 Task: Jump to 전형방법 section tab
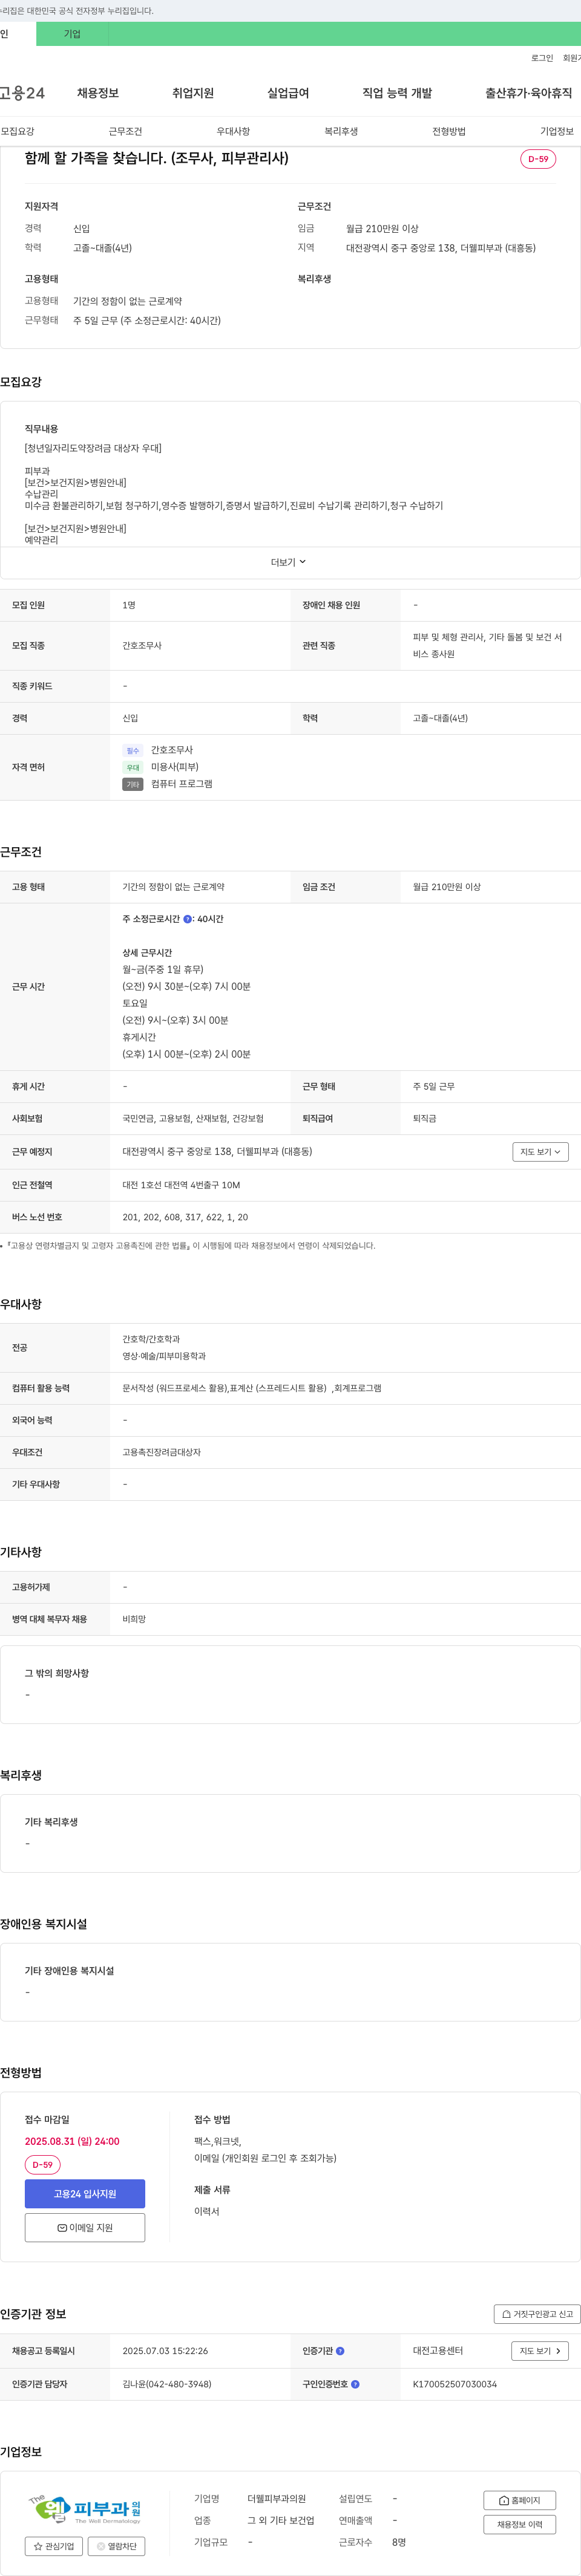pyautogui.click(x=449, y=131)
